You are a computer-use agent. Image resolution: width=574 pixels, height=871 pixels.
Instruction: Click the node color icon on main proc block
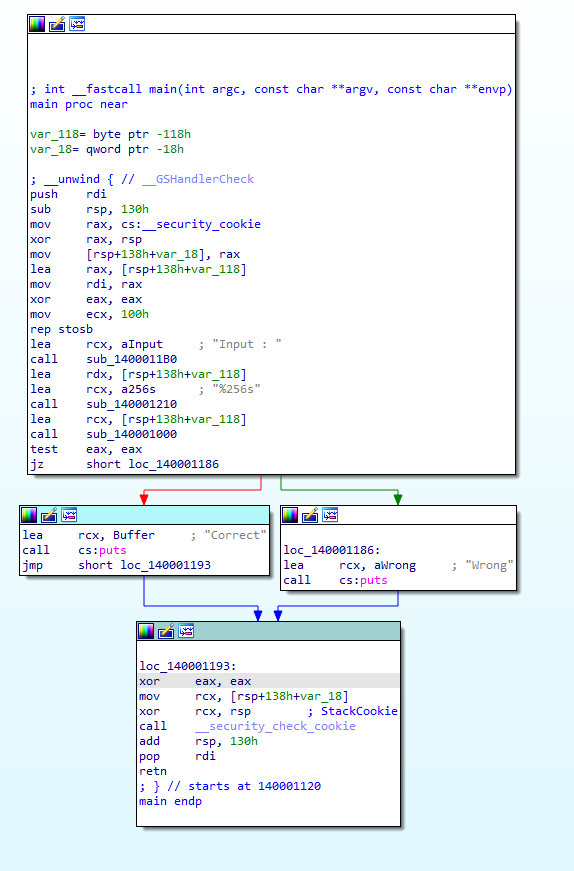coord(37,24)
